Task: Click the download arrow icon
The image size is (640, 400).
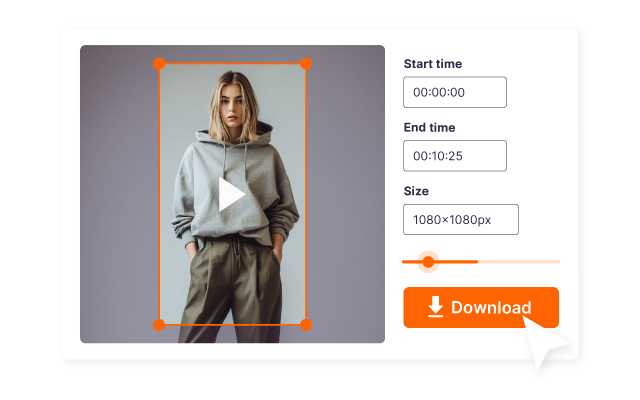Action: click(436, 307)
